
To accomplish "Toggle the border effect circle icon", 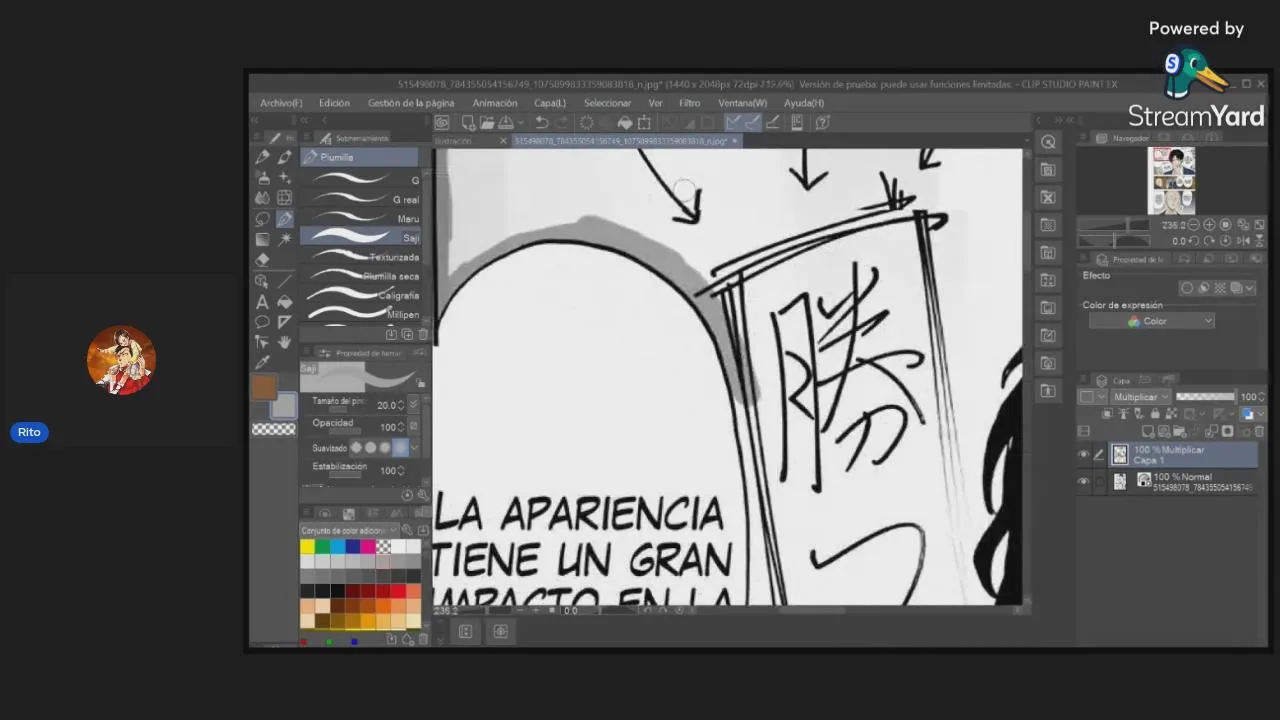I will (x=1187, y=288).
